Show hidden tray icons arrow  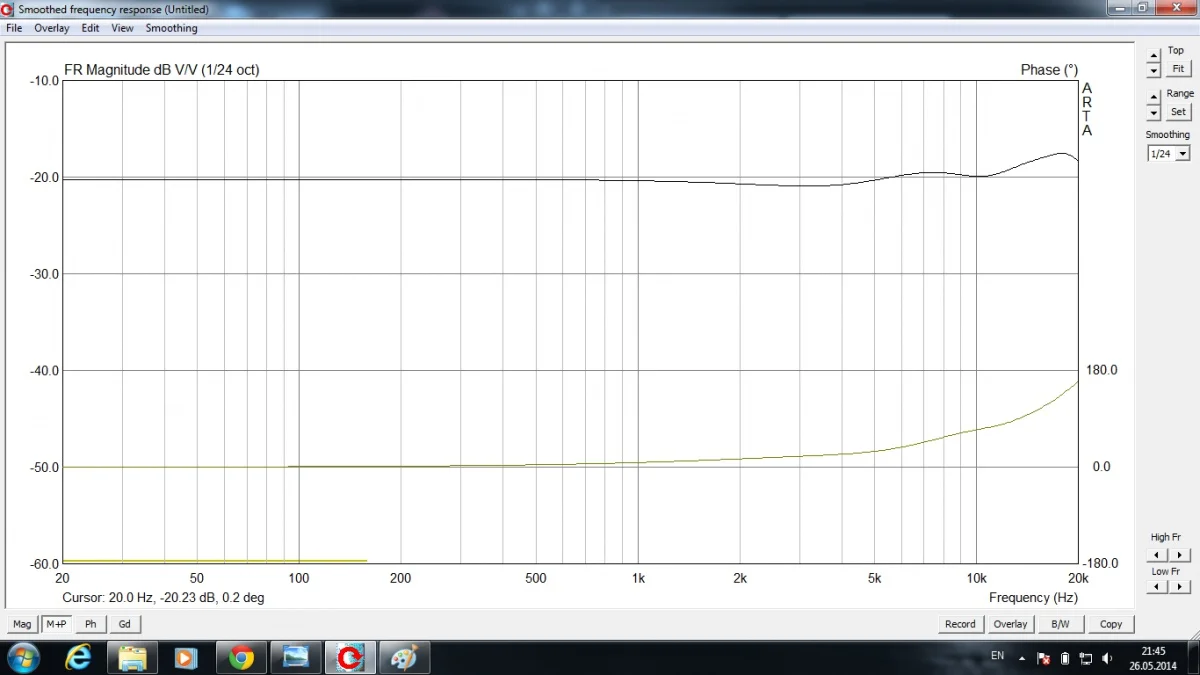click(1022, 659)
